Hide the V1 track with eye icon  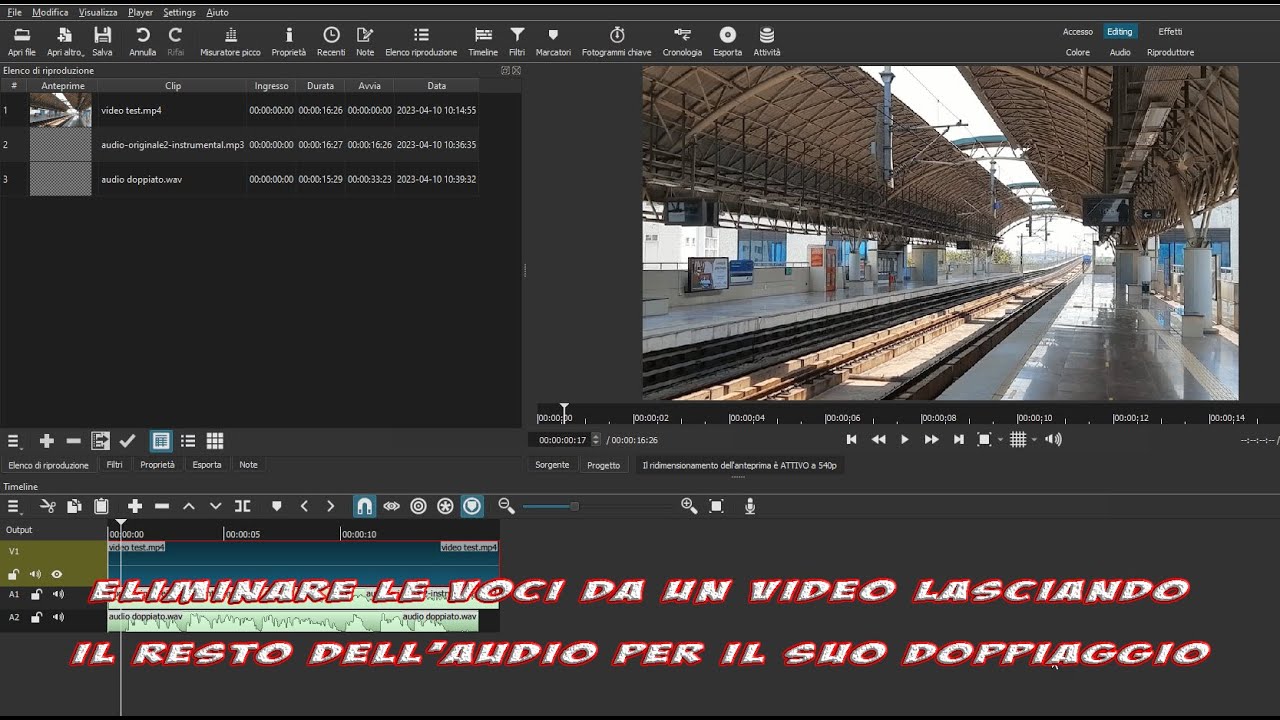point(57,574)
